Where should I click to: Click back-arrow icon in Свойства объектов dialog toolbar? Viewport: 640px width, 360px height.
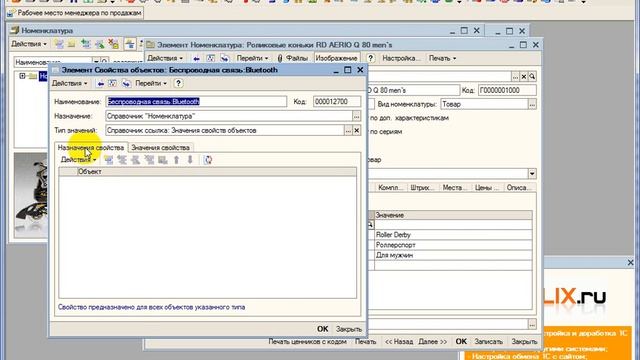pos(100,83)
